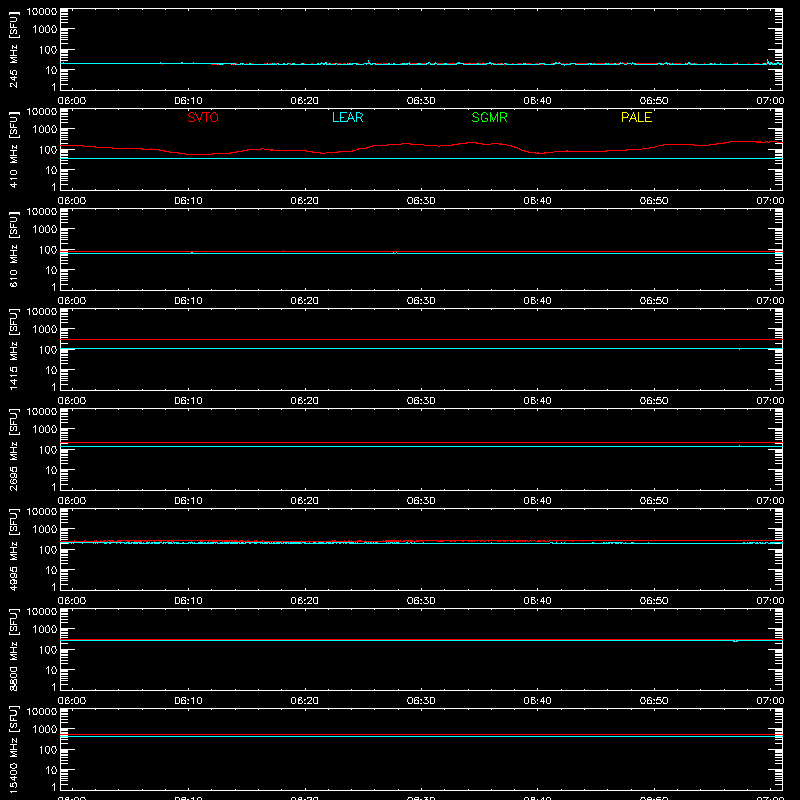The image size is (800, 800).
Task: Click the yellow PALE legend label
Action: click(x=636, y=117)
